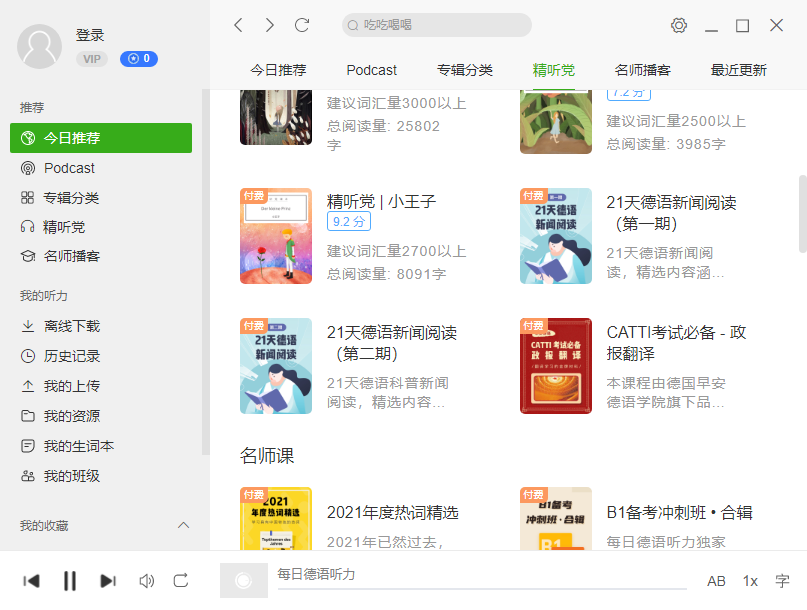
Task: Pause the current playback
Action: click(x=70, y=581)
